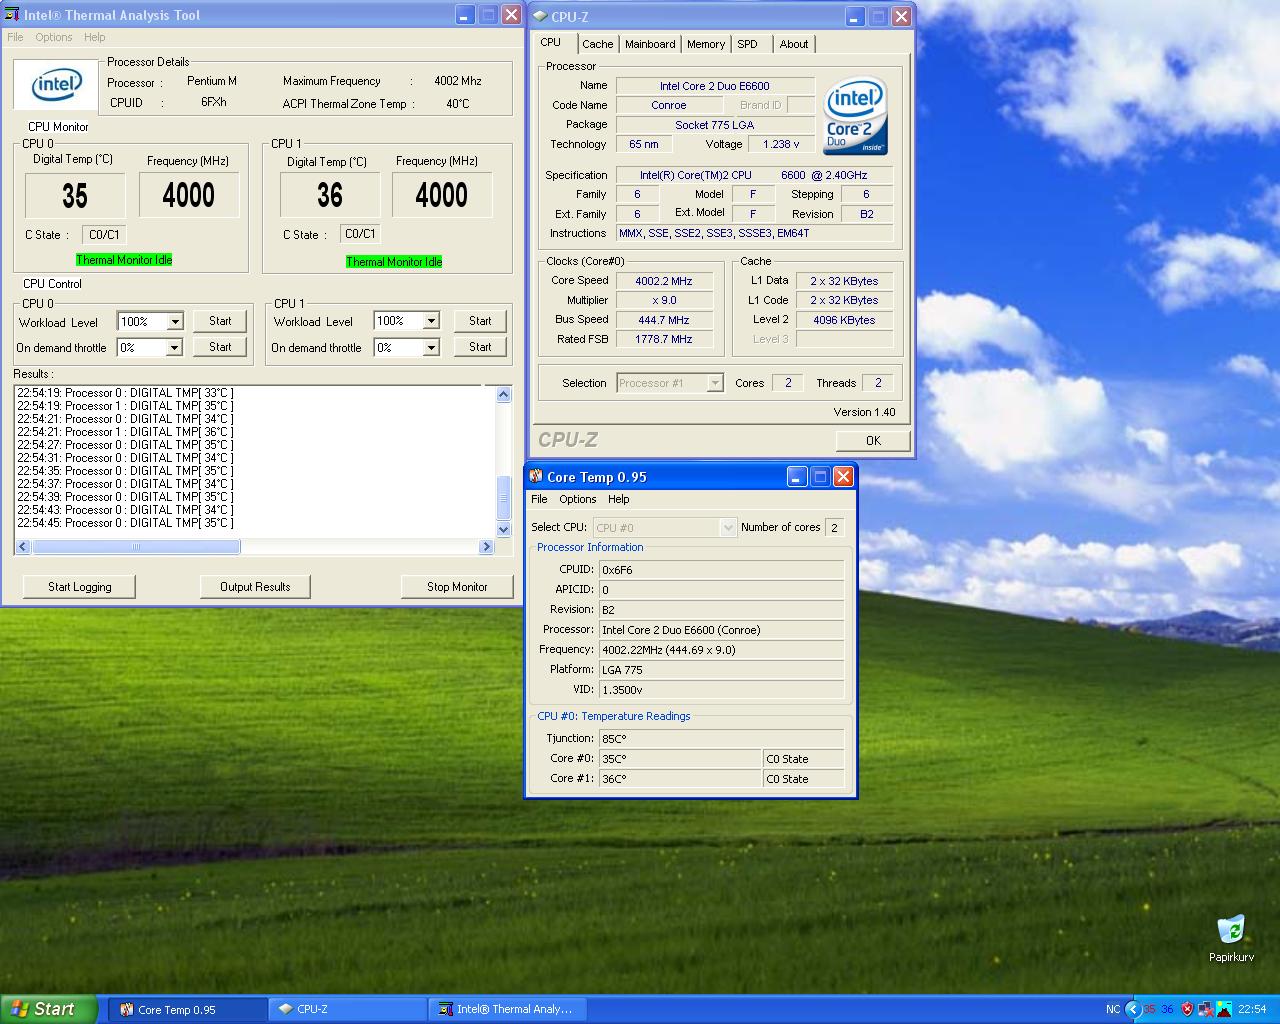Open Help menu in Core Temp
The width and height of the screenshot is (1280, 1024).
(619, 499)
